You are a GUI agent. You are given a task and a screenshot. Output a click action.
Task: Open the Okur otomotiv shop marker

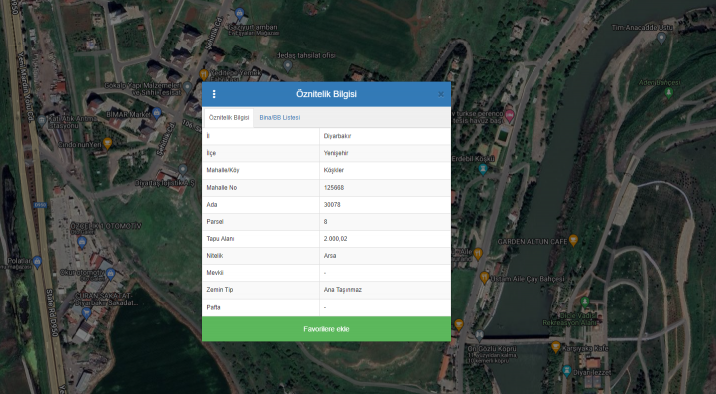tap(110, 273)
